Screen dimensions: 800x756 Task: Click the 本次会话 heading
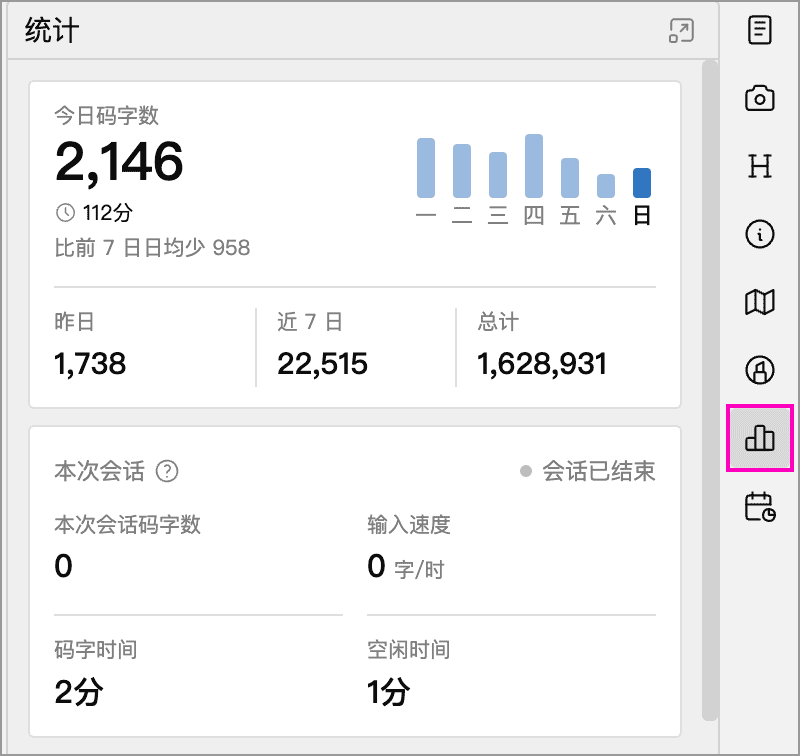click(99, 471)
